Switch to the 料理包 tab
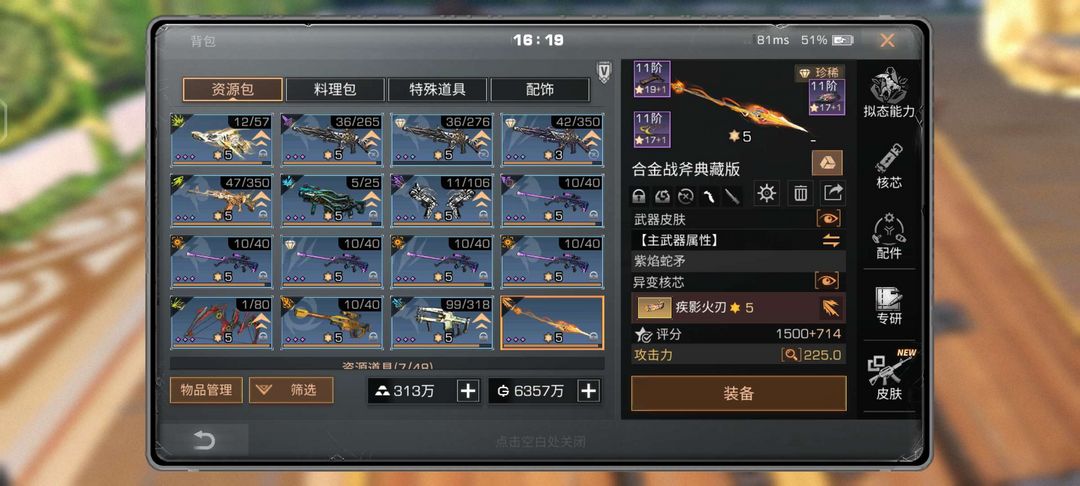This screenshot has height=486, width=1080. (335, 89)
